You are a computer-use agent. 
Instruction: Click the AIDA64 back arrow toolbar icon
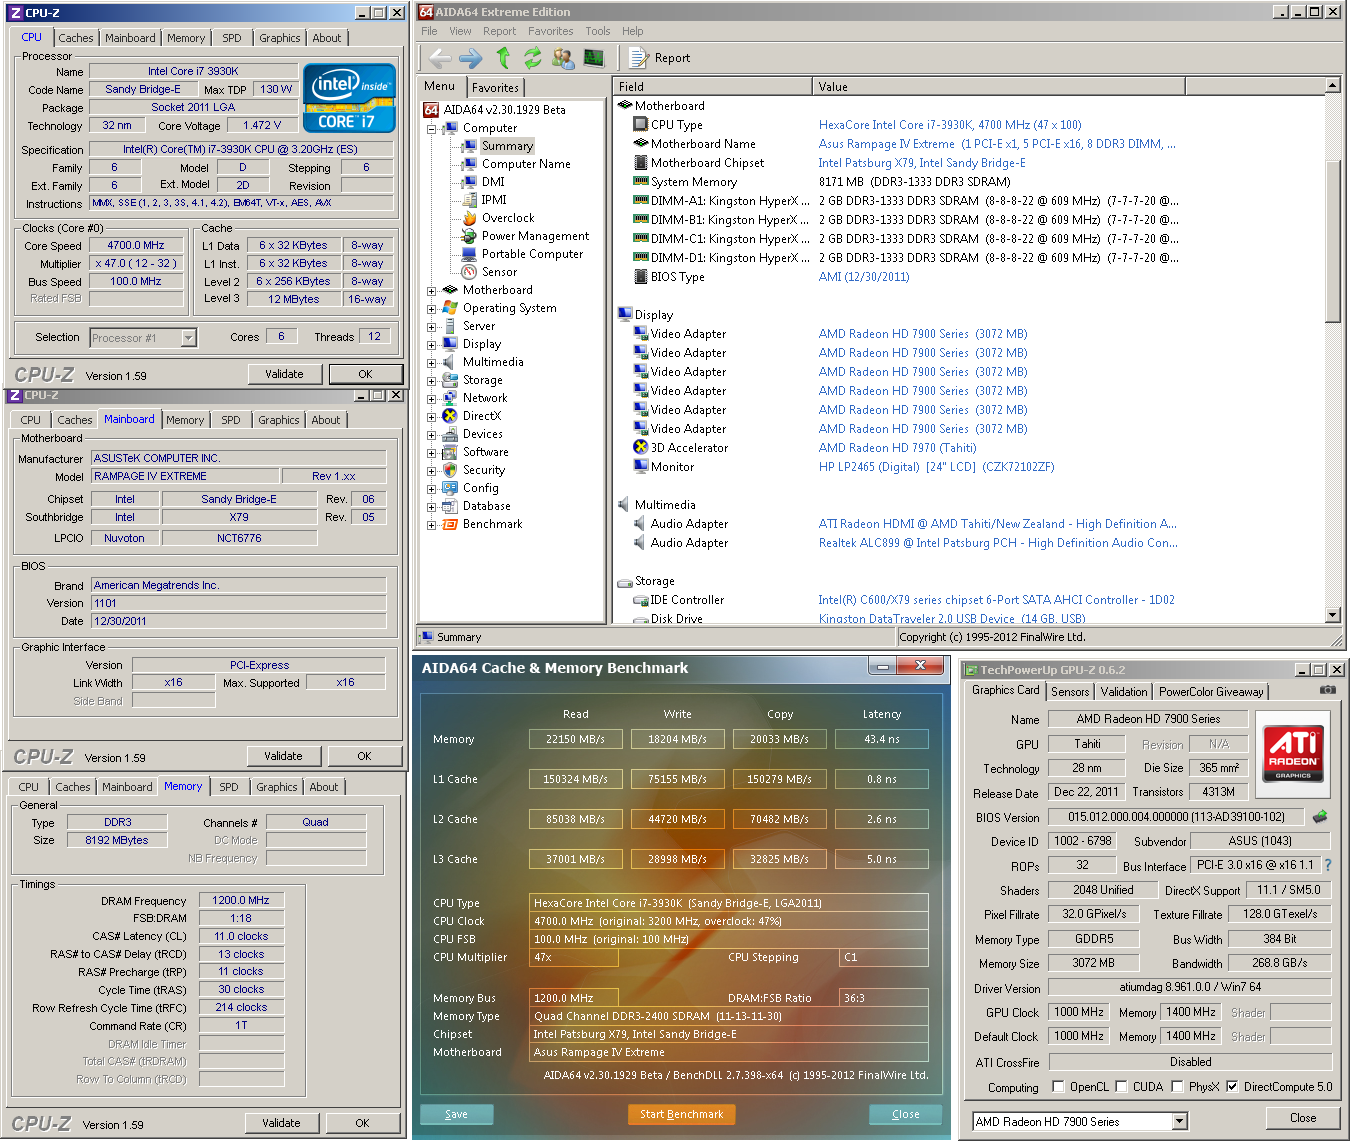point(440,58)
